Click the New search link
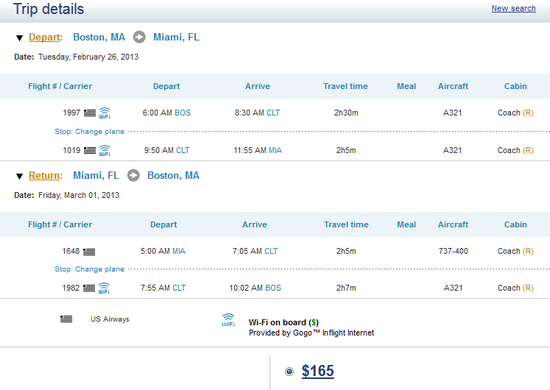550x390 pixels. tap(514, 8)
